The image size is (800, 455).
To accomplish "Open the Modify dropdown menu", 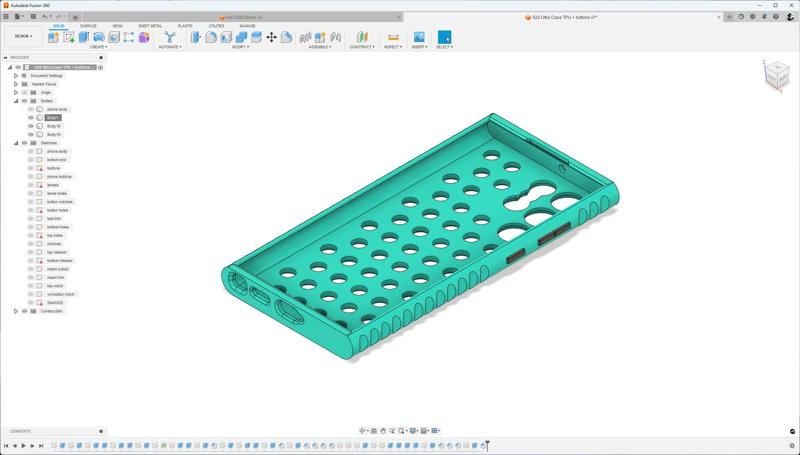I will (x=240, y=47).
